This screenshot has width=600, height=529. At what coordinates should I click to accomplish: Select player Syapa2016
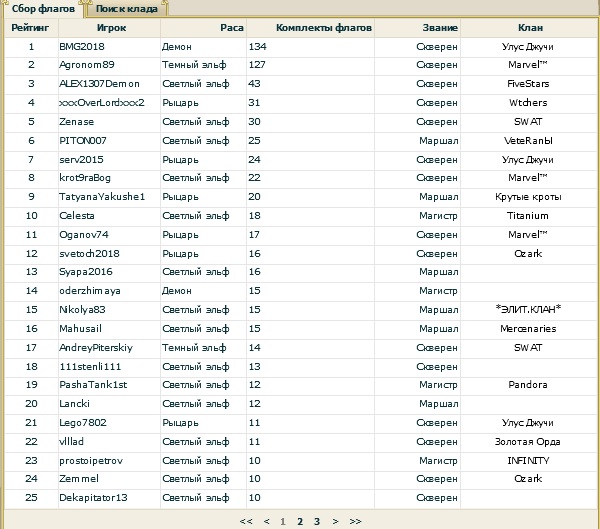pyautogui.click(x=86, y=272)
